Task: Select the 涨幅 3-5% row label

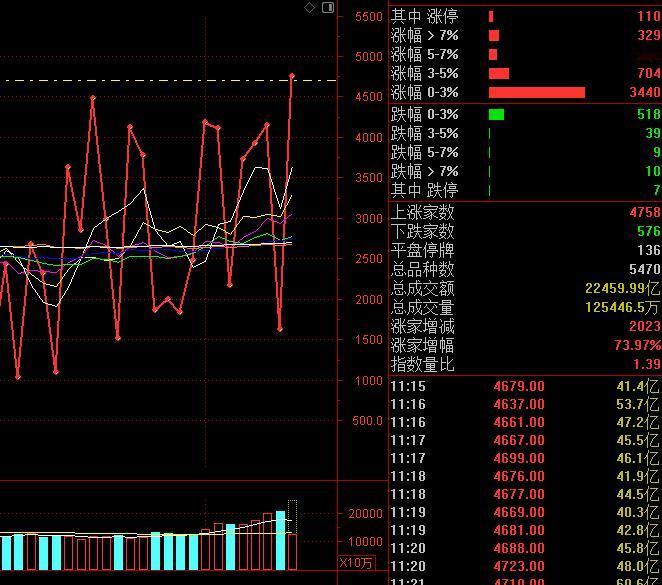Action: (424, 73)
